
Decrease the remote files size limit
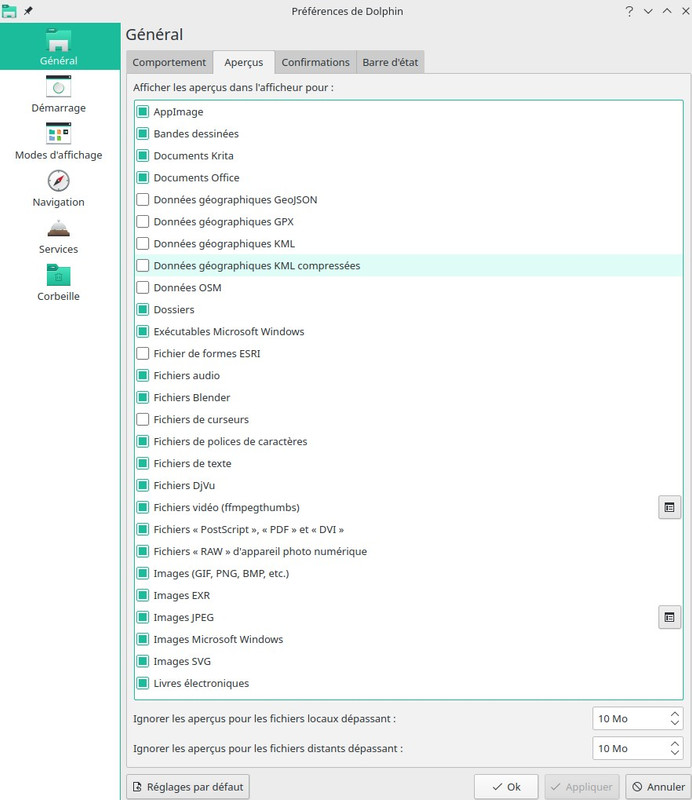click(x=675, y=753)
